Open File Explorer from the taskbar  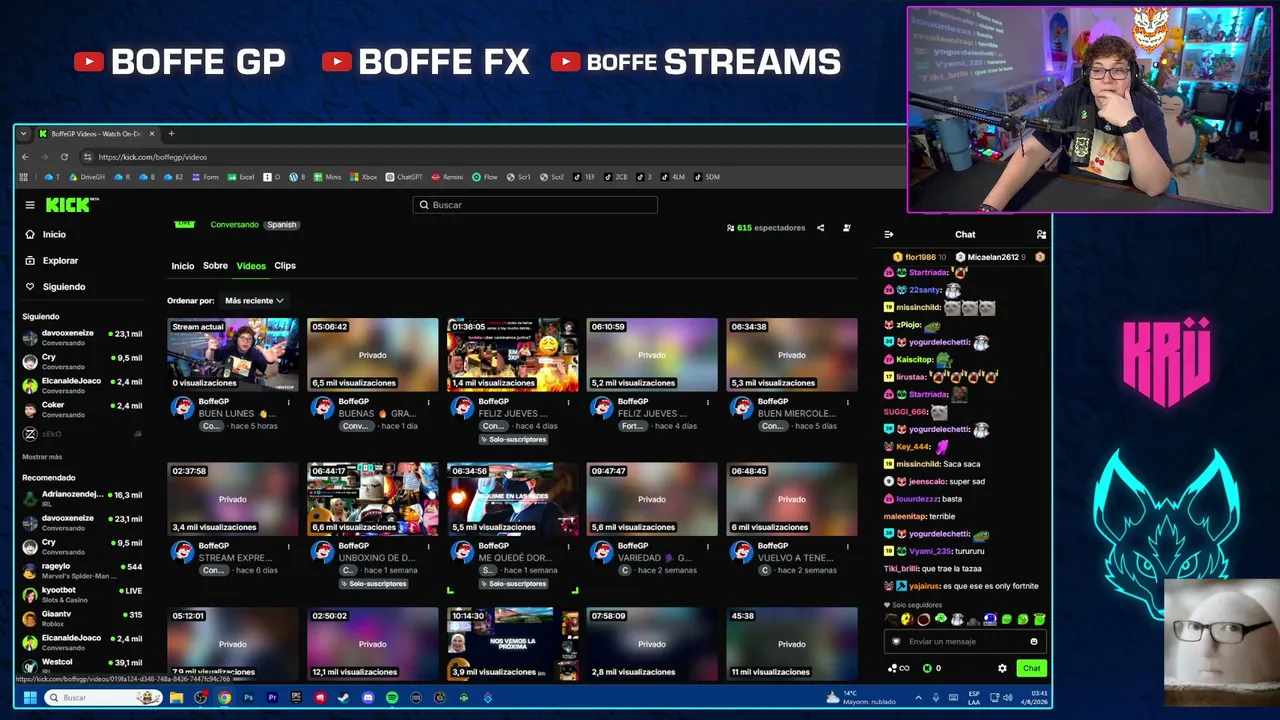tap(176, 697)
